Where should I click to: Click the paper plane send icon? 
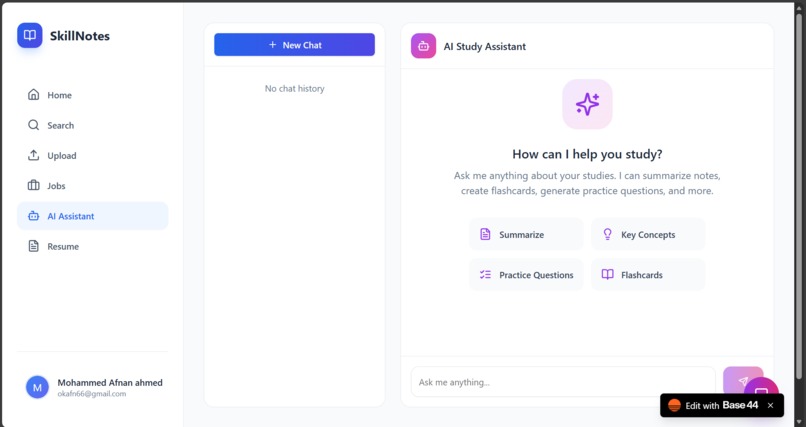click(743, 381)
